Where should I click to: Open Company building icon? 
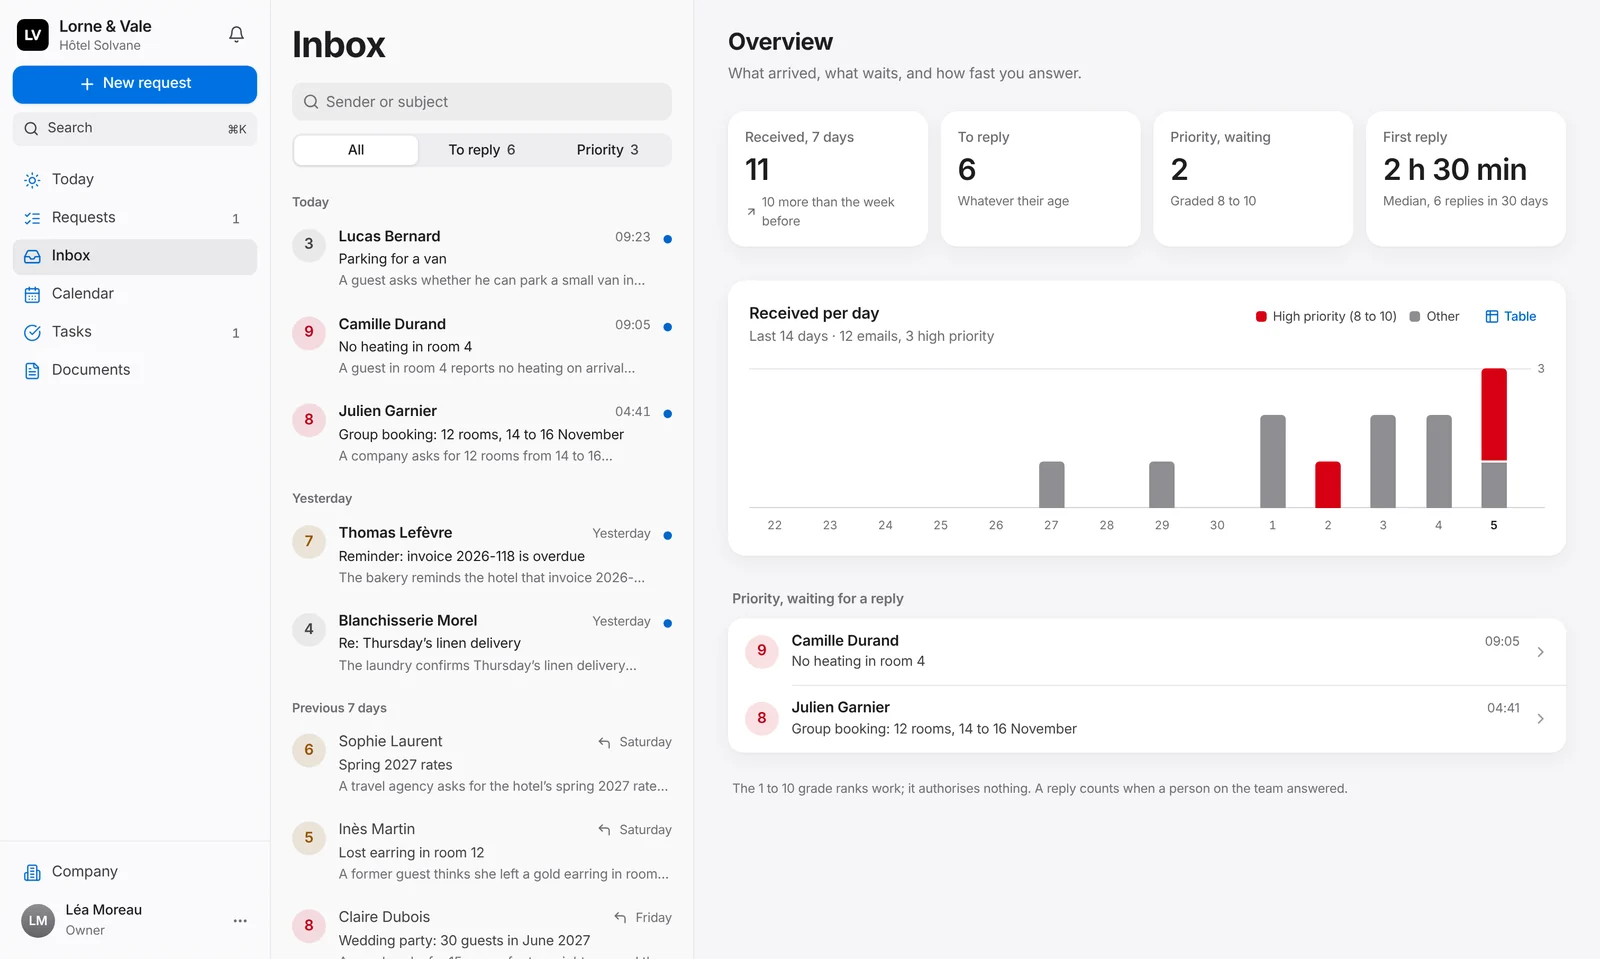point(32,872)
